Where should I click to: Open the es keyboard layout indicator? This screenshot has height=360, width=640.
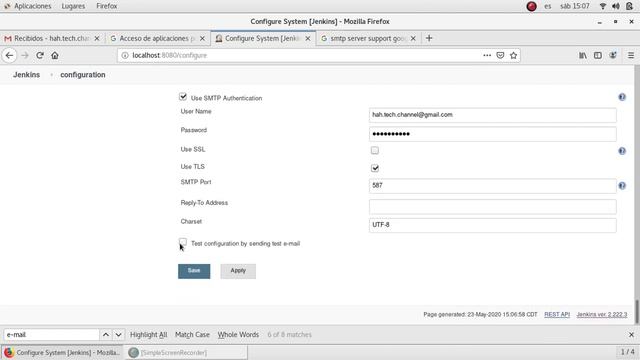548,6
